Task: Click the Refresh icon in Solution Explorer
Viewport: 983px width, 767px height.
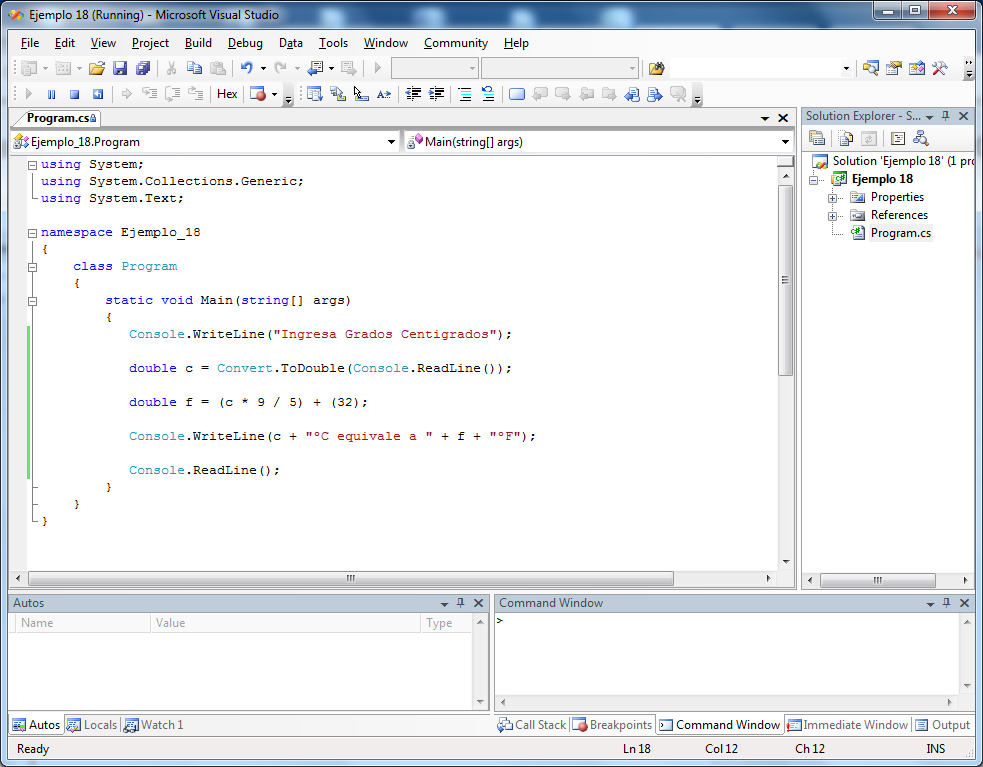Action: coord(868,138)
